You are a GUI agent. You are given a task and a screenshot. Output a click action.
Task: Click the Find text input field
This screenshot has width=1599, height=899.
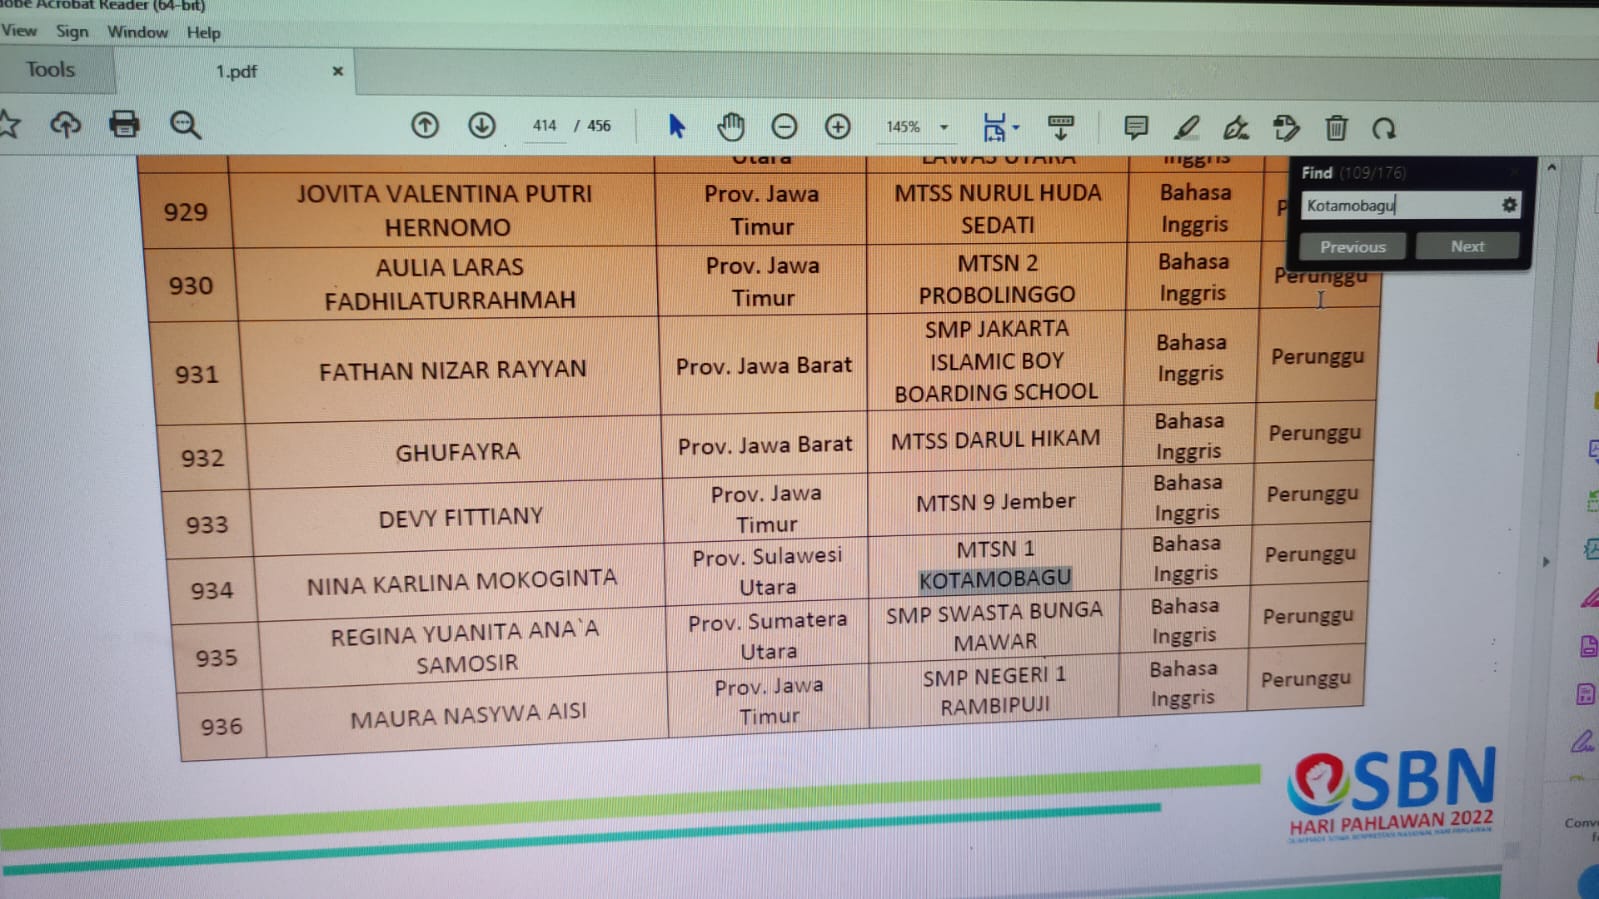1397,206
